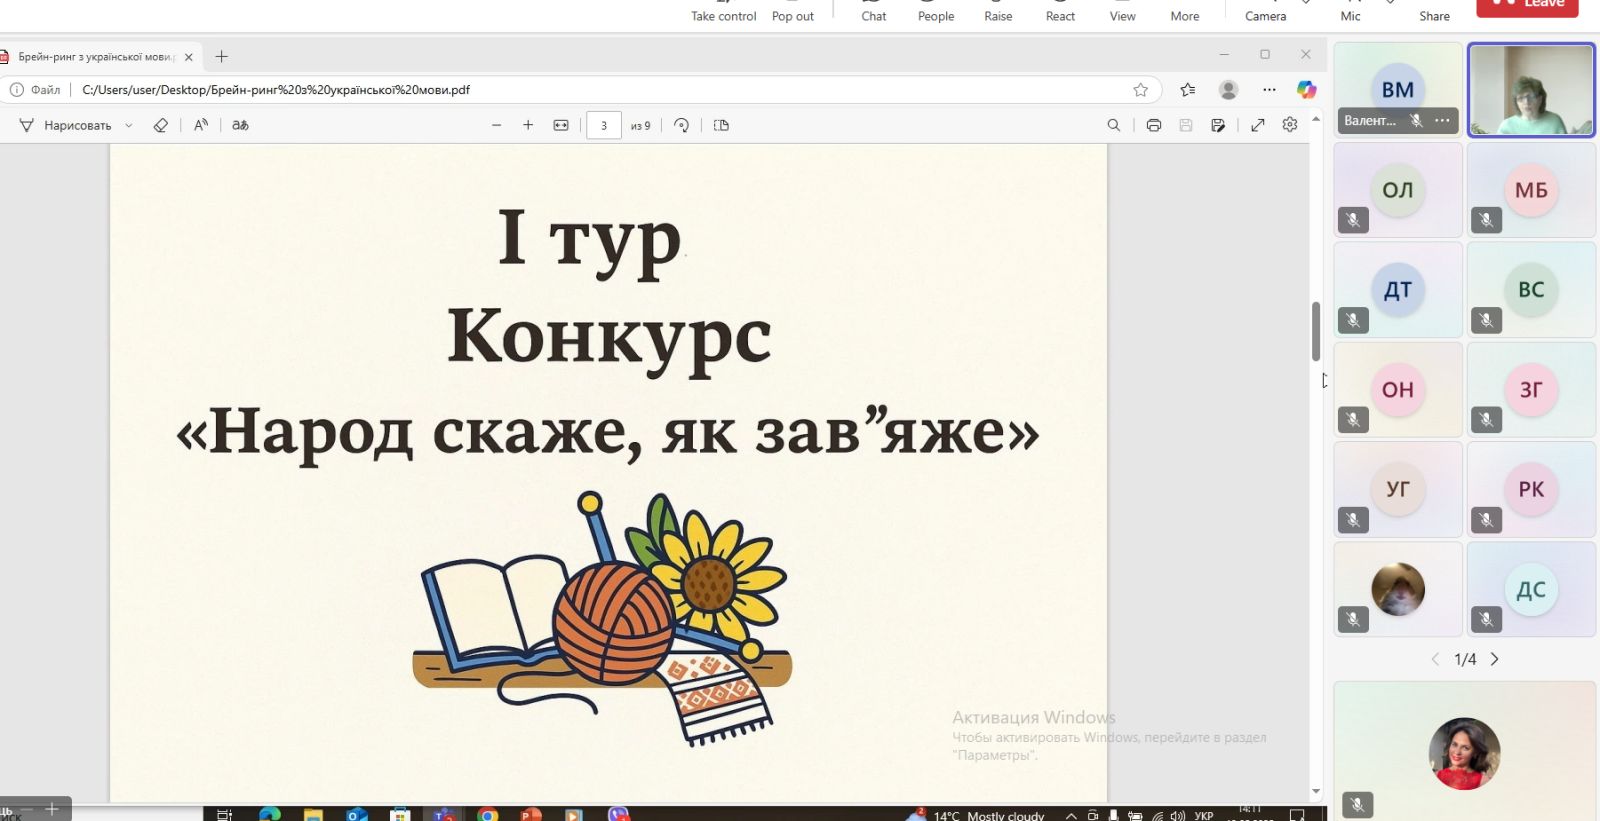1600x821 pixels.
Task: Open the browser profile avatar
Action: [1228, 89]
